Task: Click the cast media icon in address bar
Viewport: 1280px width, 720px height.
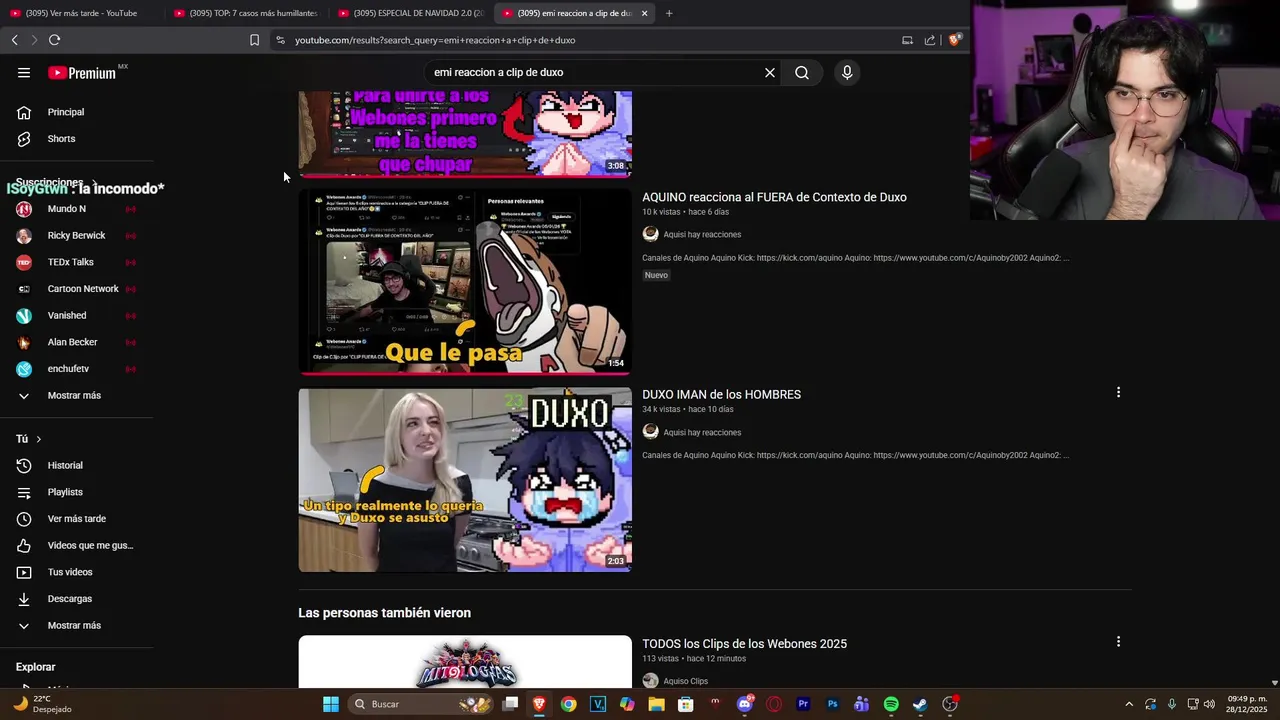Action: pyautogui.click(x=907, y=40)
